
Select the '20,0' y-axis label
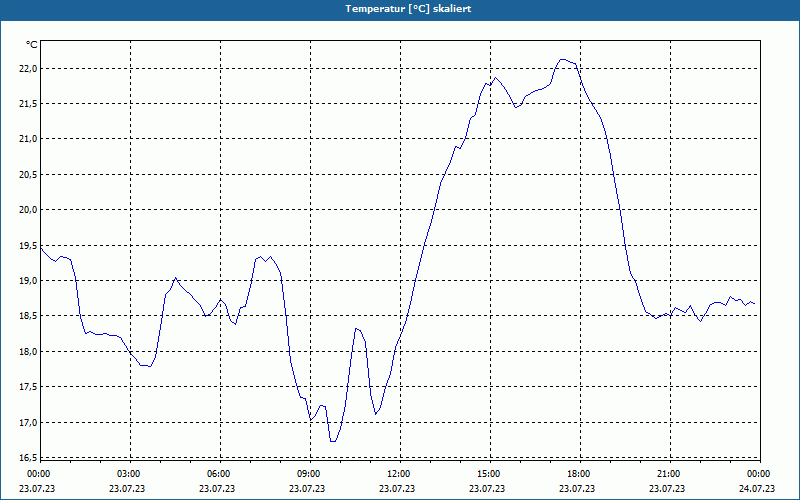pos(28,210)
